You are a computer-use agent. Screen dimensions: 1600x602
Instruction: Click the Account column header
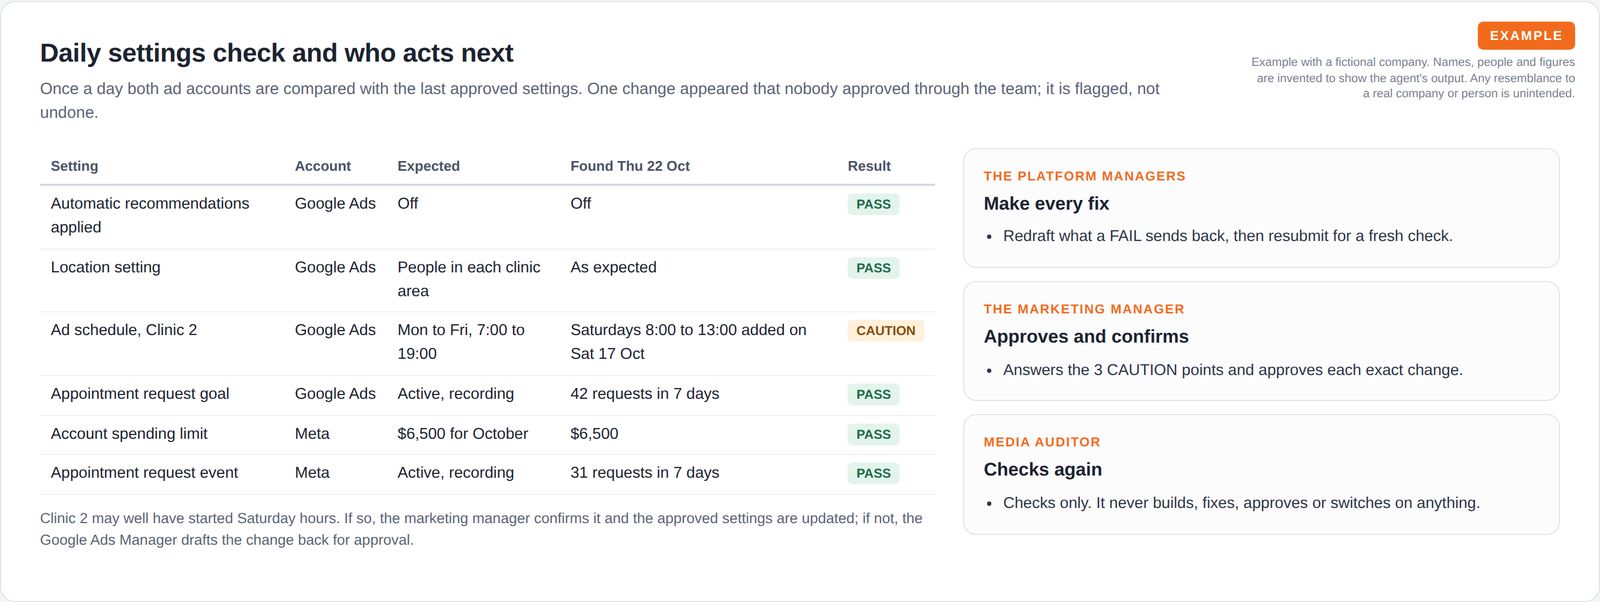coord(323,166)
